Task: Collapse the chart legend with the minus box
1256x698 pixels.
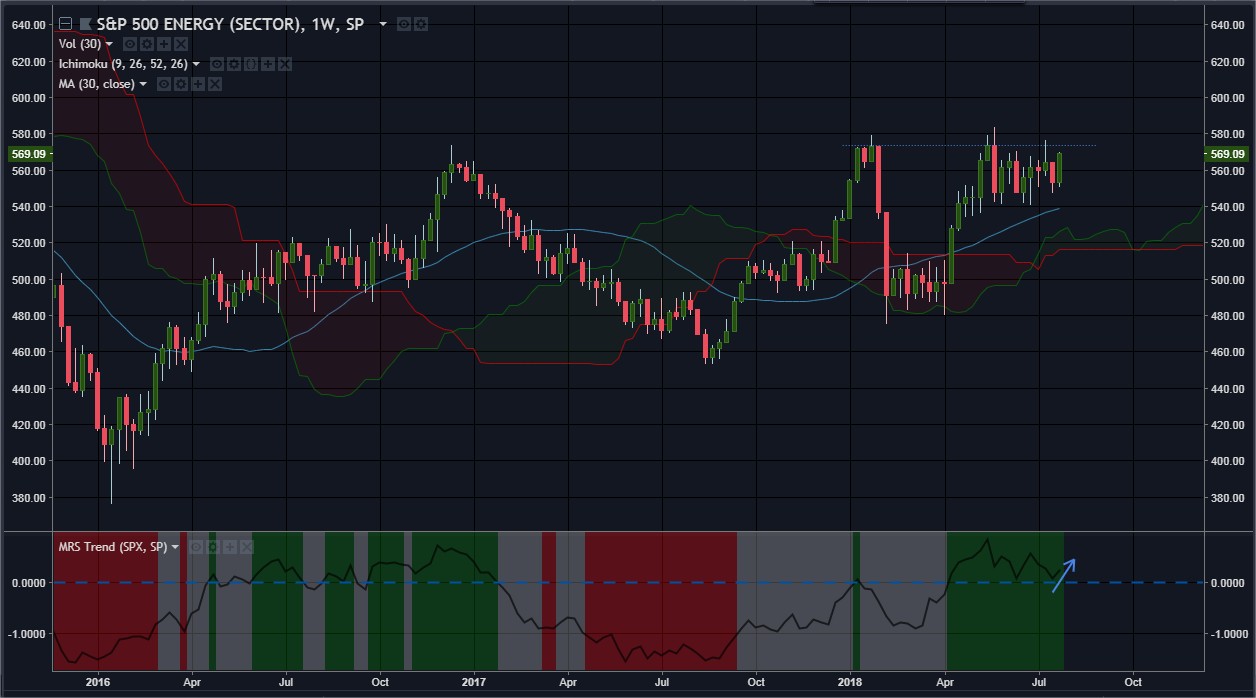Action: click(65, 24)
